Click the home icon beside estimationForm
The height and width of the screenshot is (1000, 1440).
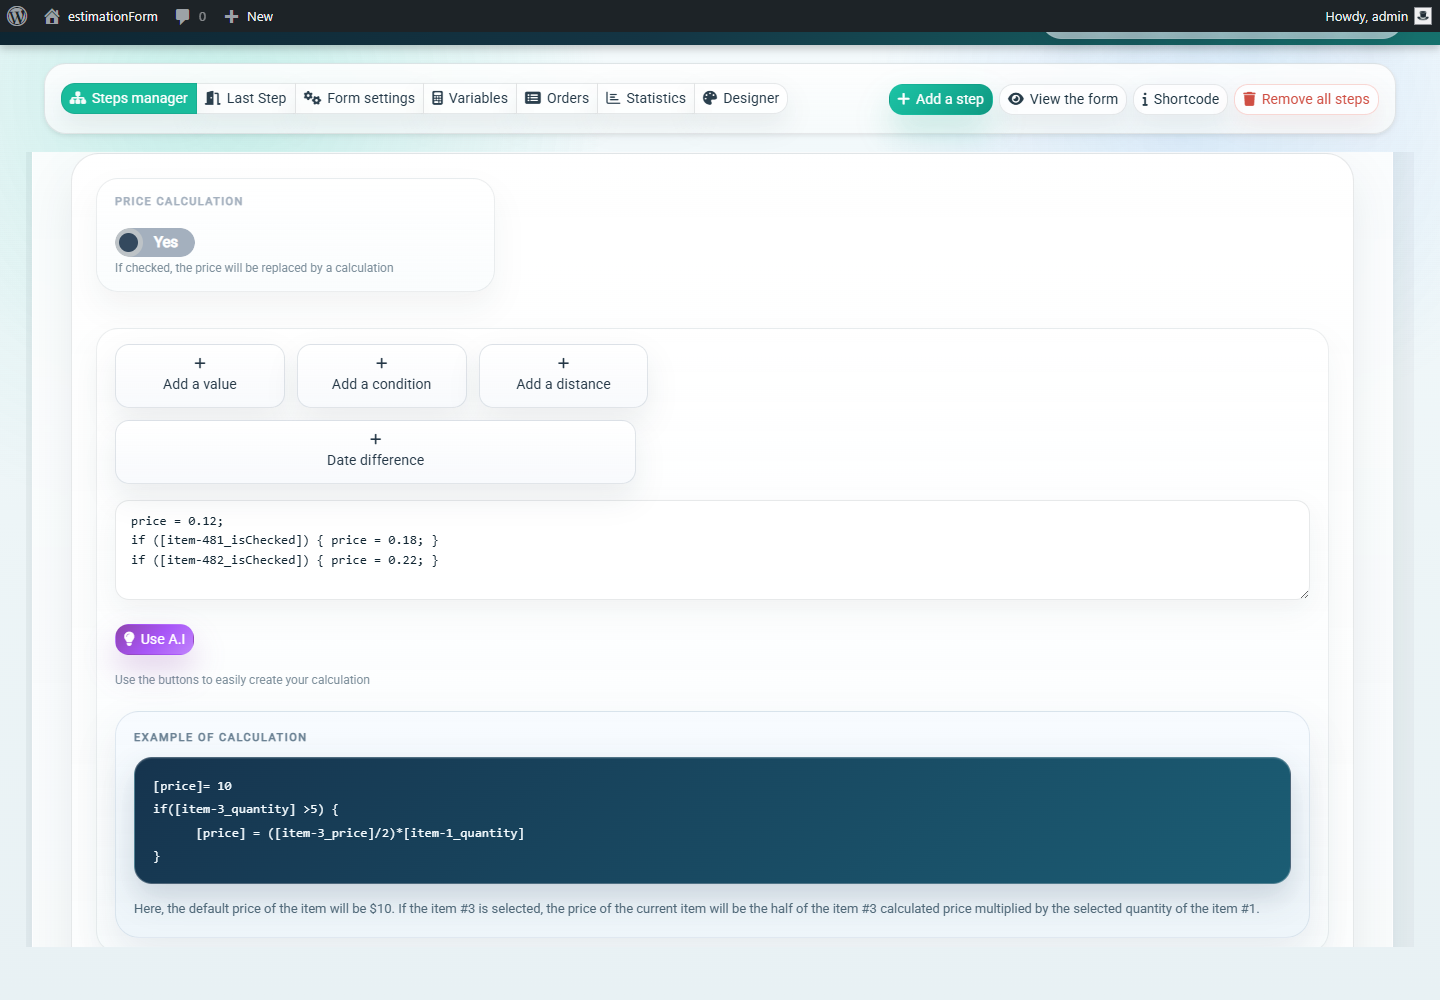point(52,16)
